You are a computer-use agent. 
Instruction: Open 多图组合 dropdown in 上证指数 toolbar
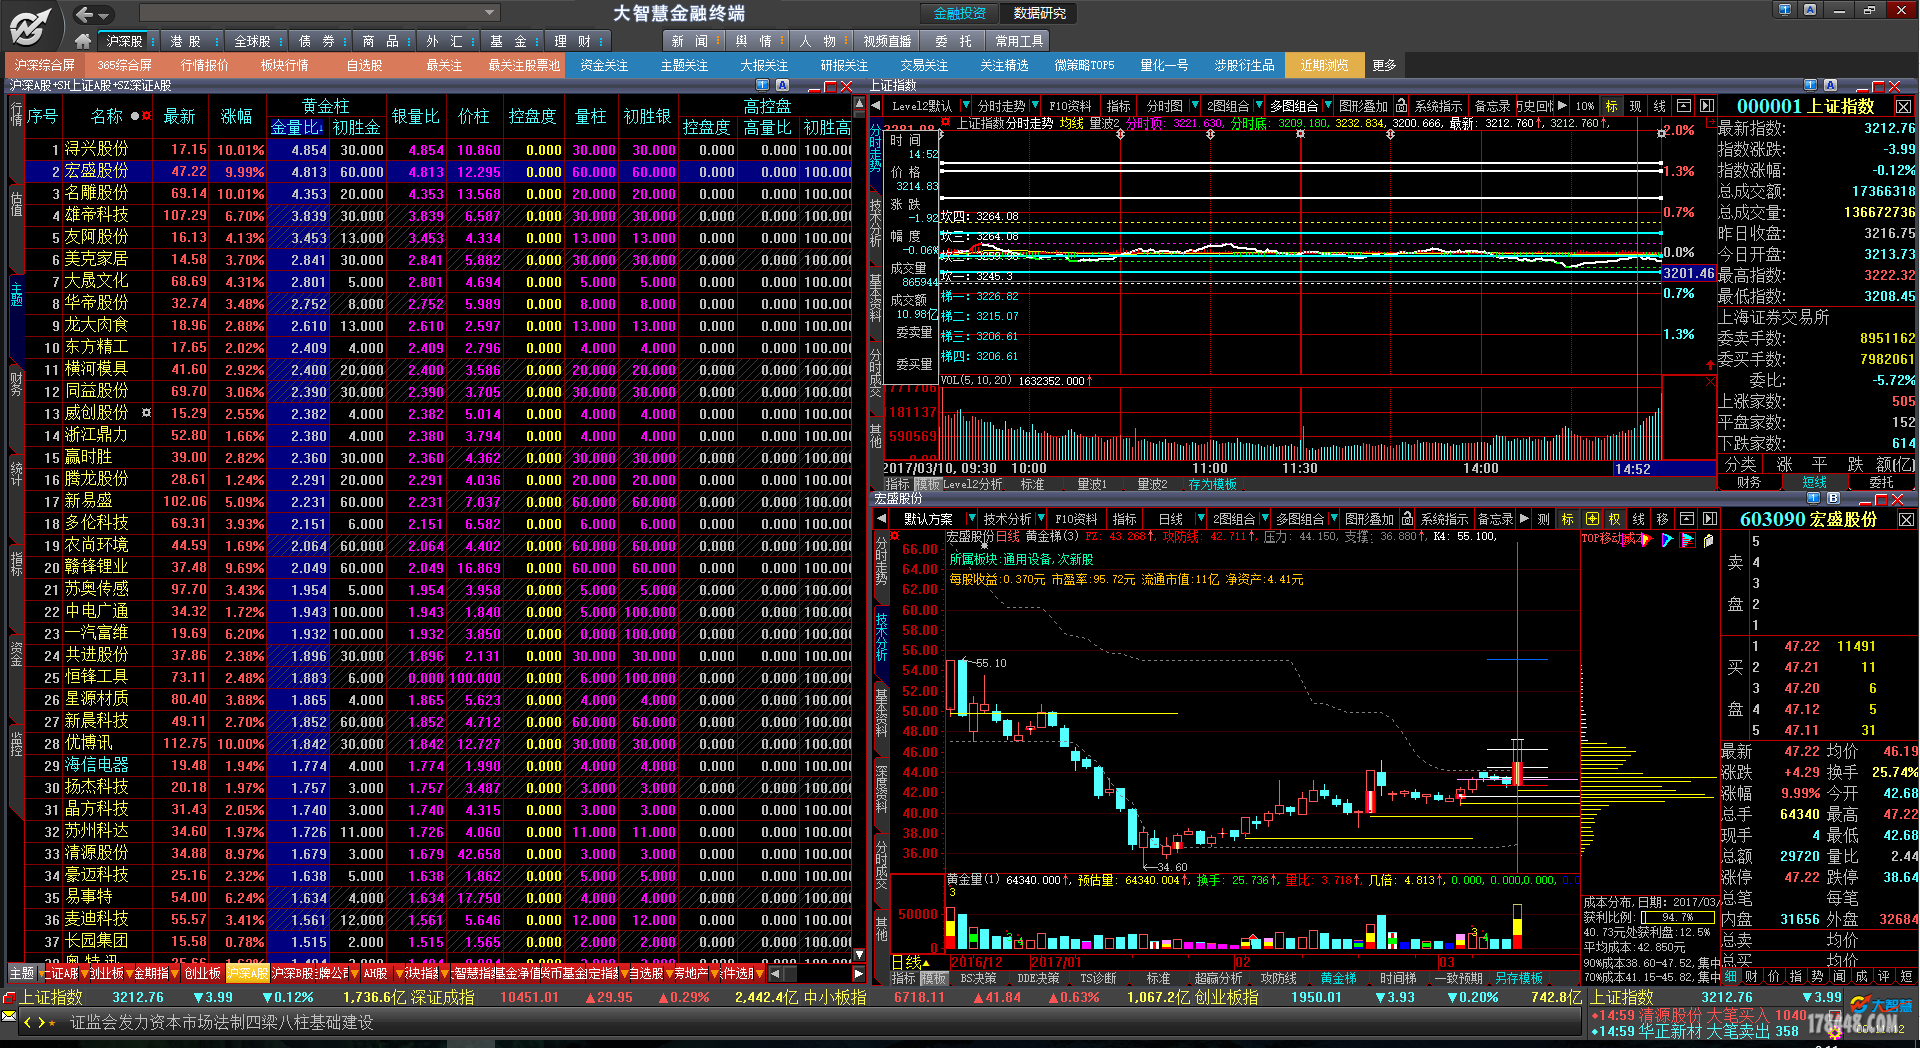1328,105
